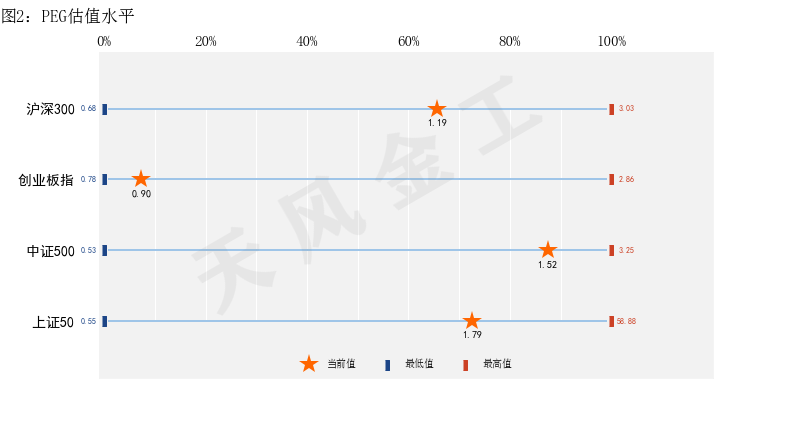Select the 创业板指 row label
This screenshot has height=432, width=792.
click(x=46, y=180)
